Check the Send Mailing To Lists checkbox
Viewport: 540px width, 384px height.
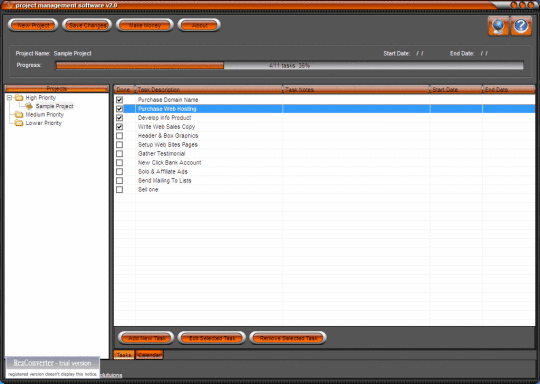click(x=120, y=180)
